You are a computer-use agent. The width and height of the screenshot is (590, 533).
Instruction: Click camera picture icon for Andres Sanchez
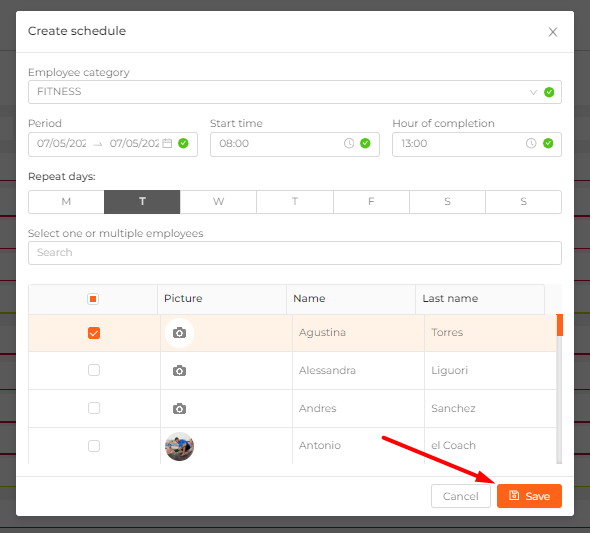pyautogui.click(x=179, y=408)
